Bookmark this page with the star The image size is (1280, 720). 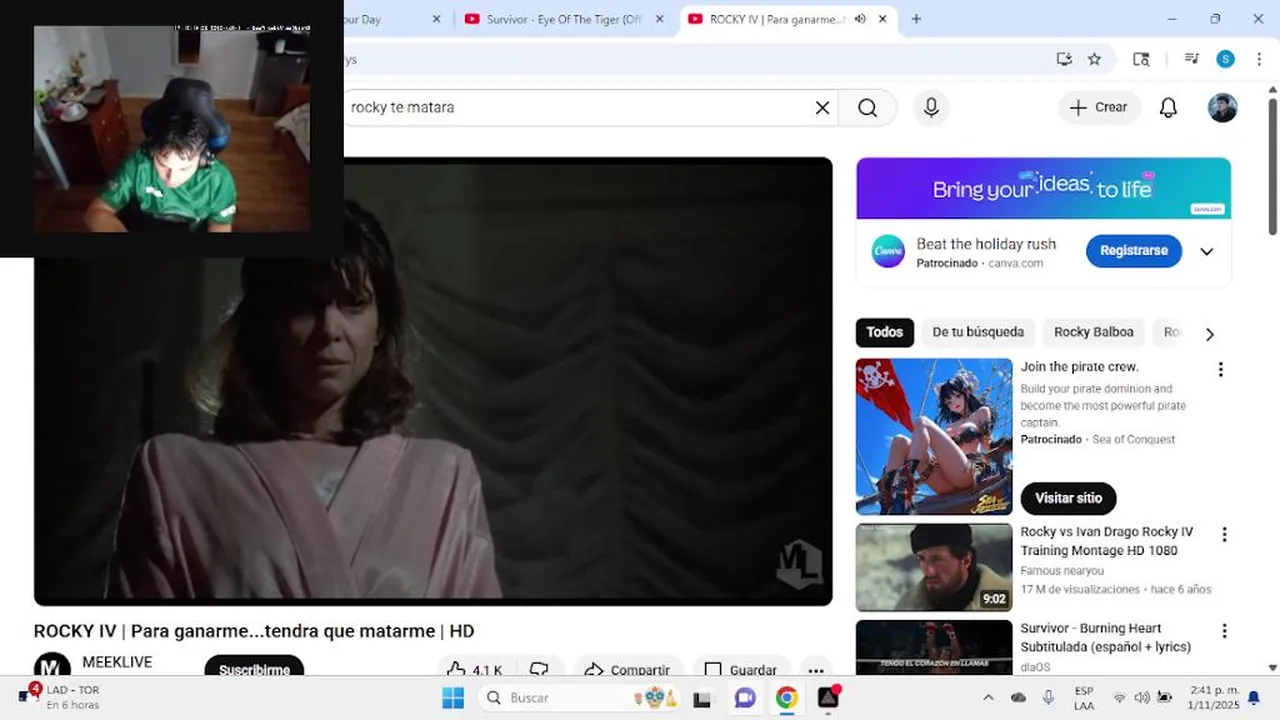1094,59
